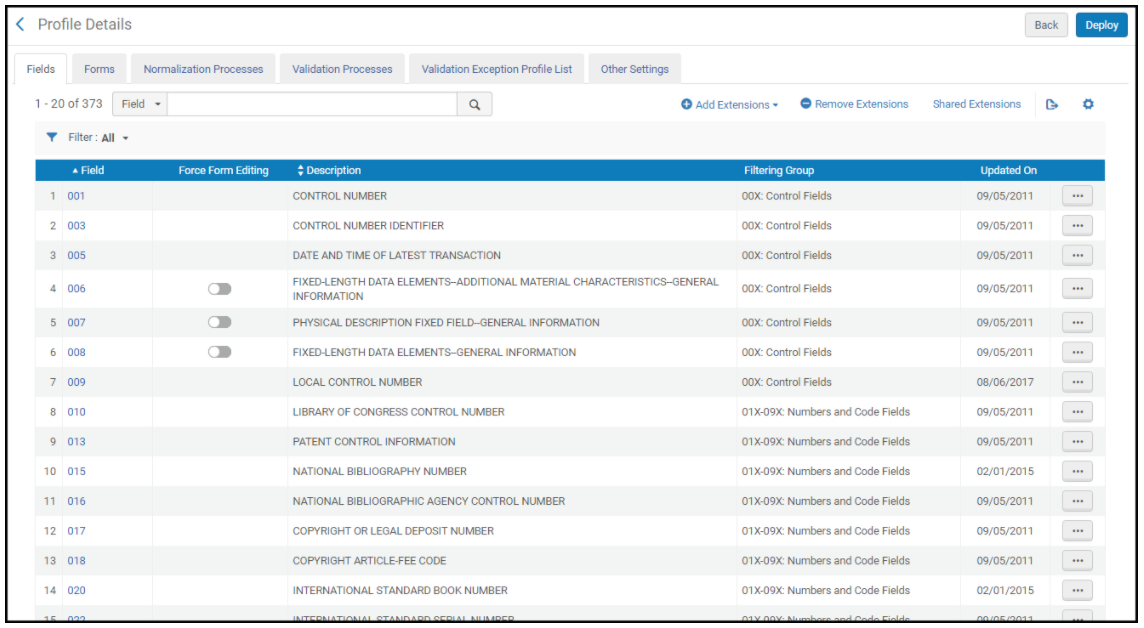Click Remove Extensions
Viewport: 1144px width, 628px height.
tap(854, 104)
